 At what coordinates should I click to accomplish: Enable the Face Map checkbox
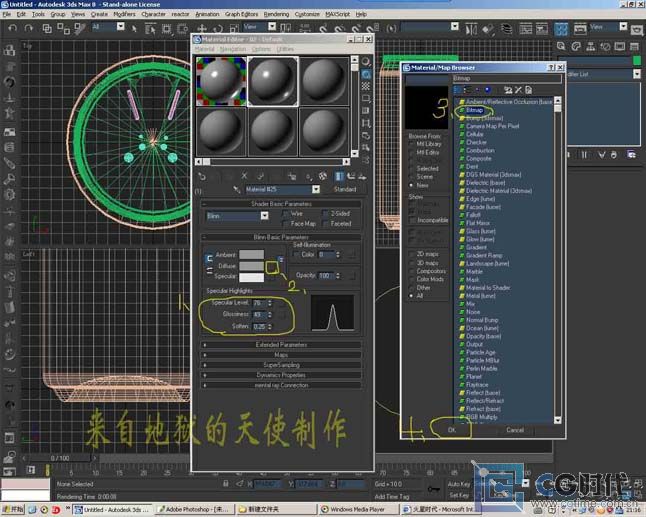(x=286, y=224)
